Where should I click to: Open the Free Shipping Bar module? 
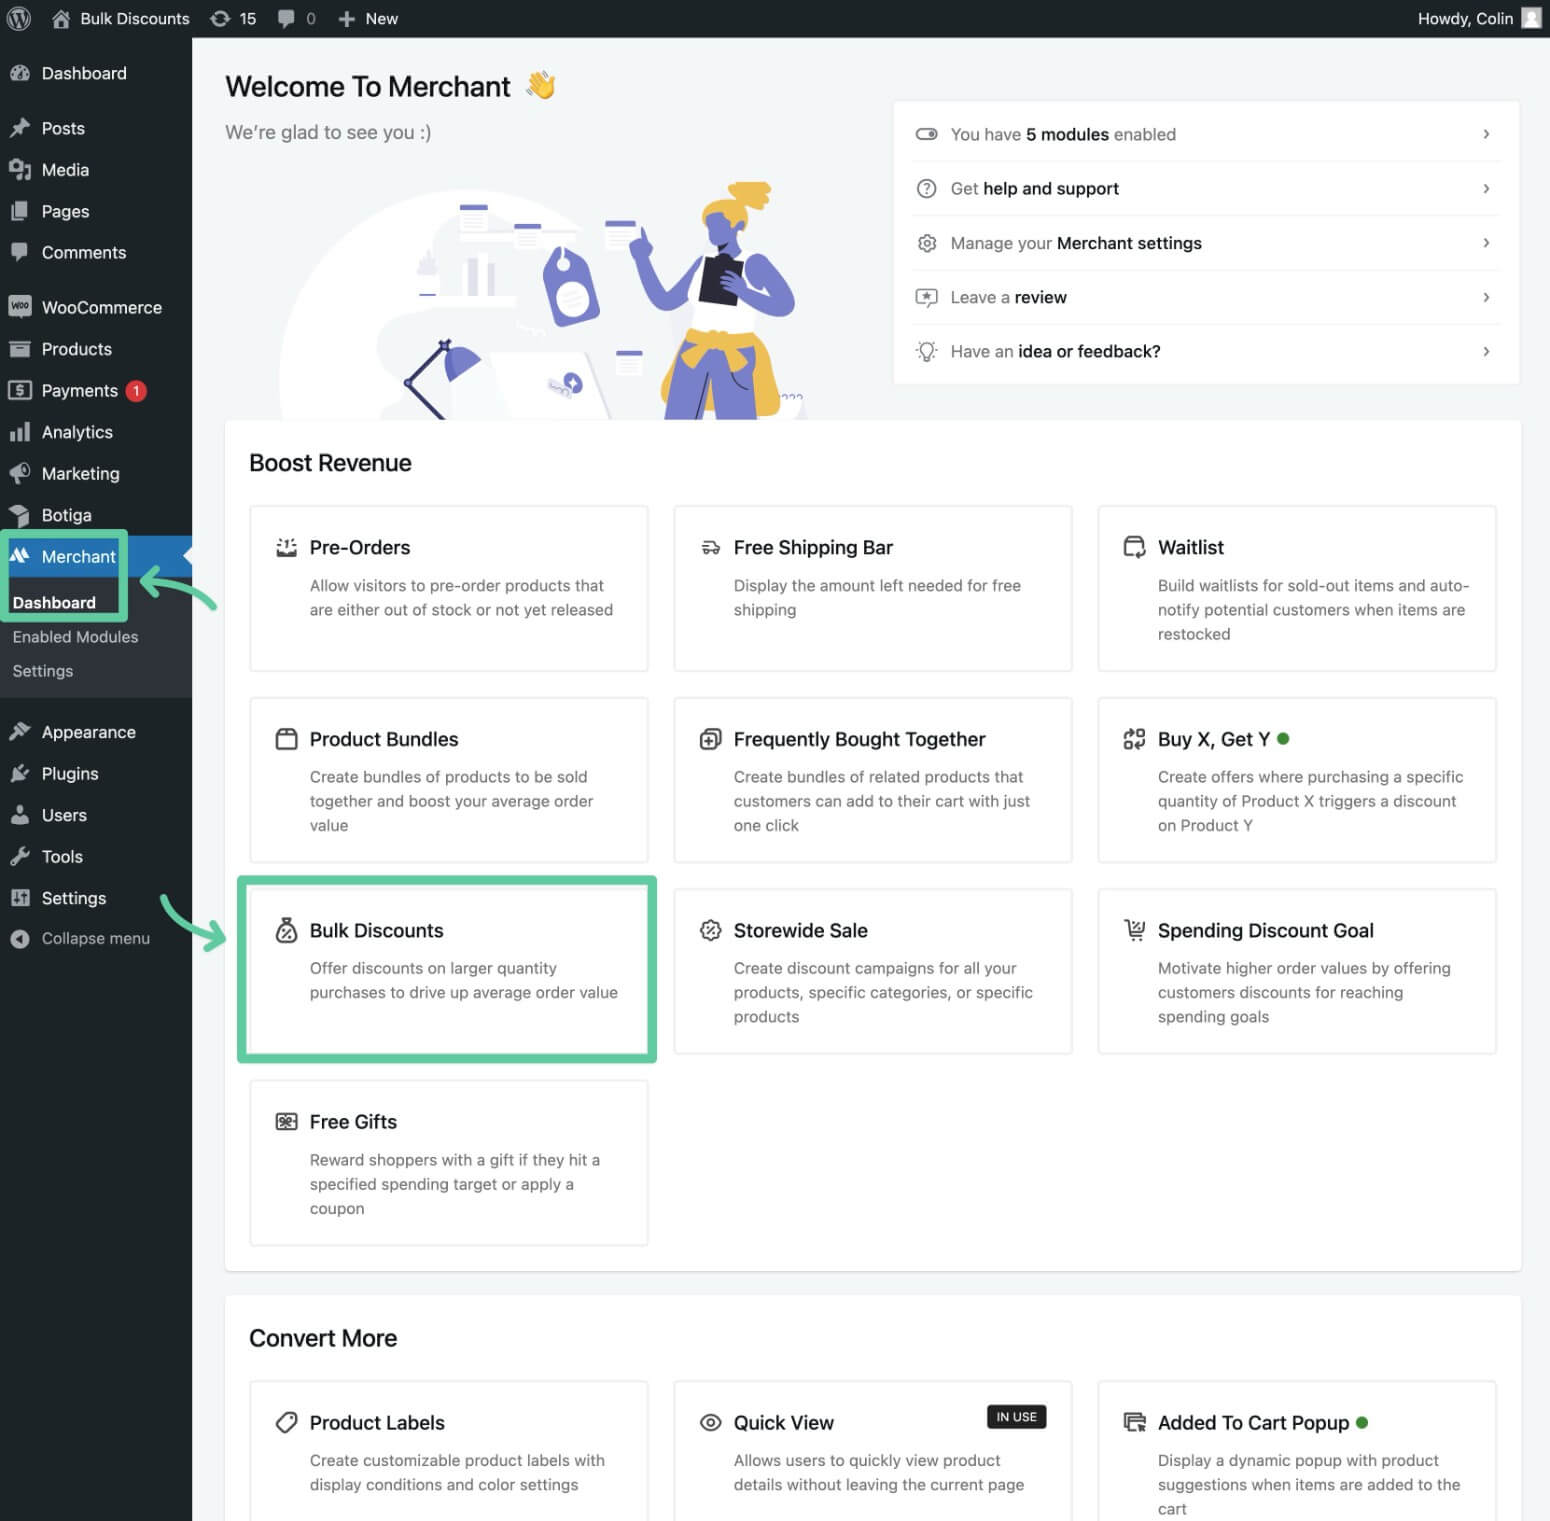coord(873,588)
